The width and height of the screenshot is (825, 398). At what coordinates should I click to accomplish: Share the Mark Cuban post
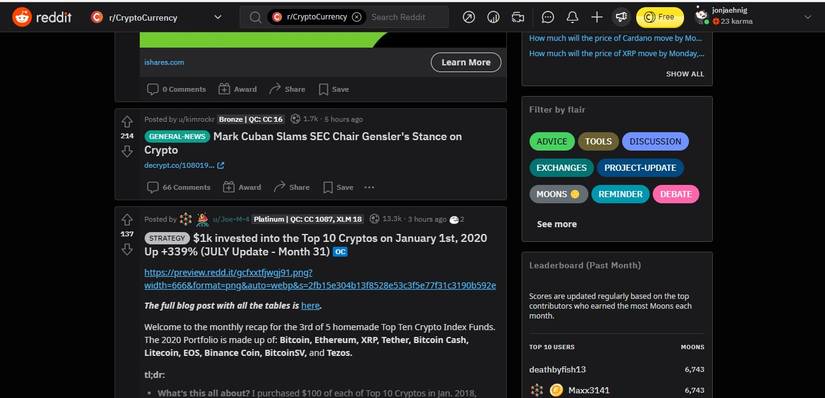click(x=291, y=187)
